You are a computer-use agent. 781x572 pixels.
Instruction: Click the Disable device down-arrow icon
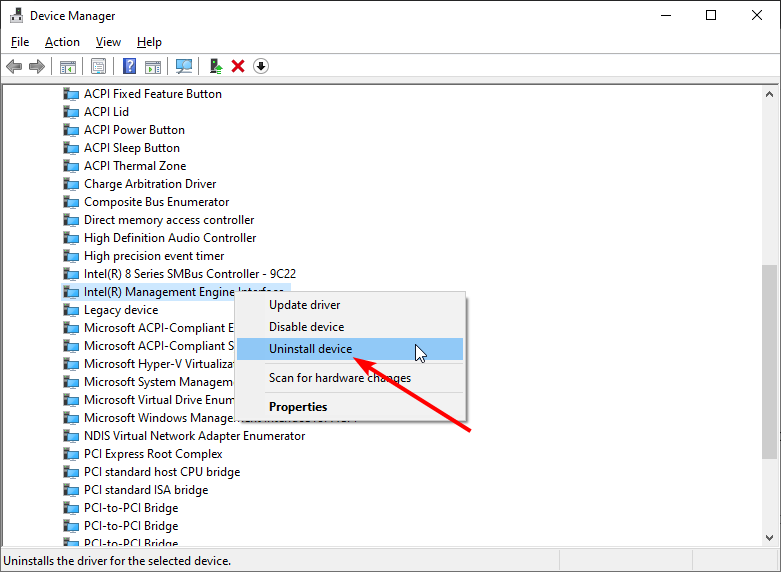[x=261, y=66]
